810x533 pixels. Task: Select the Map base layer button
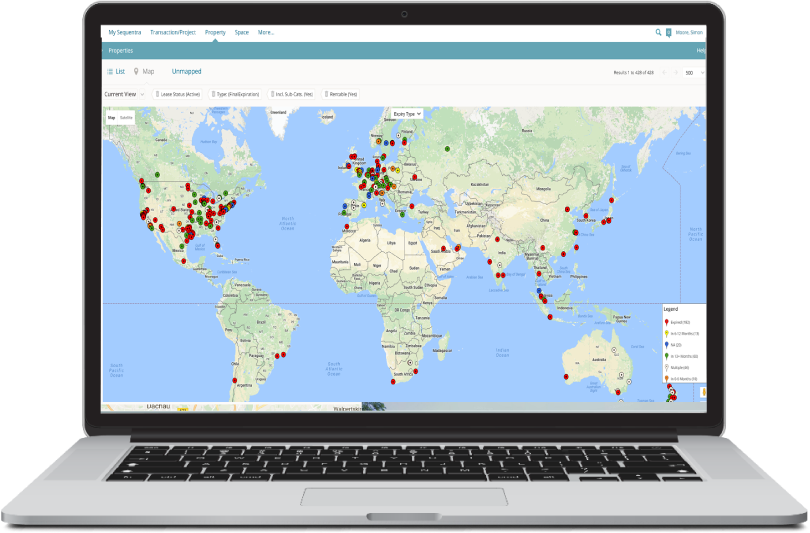(112, 118)
